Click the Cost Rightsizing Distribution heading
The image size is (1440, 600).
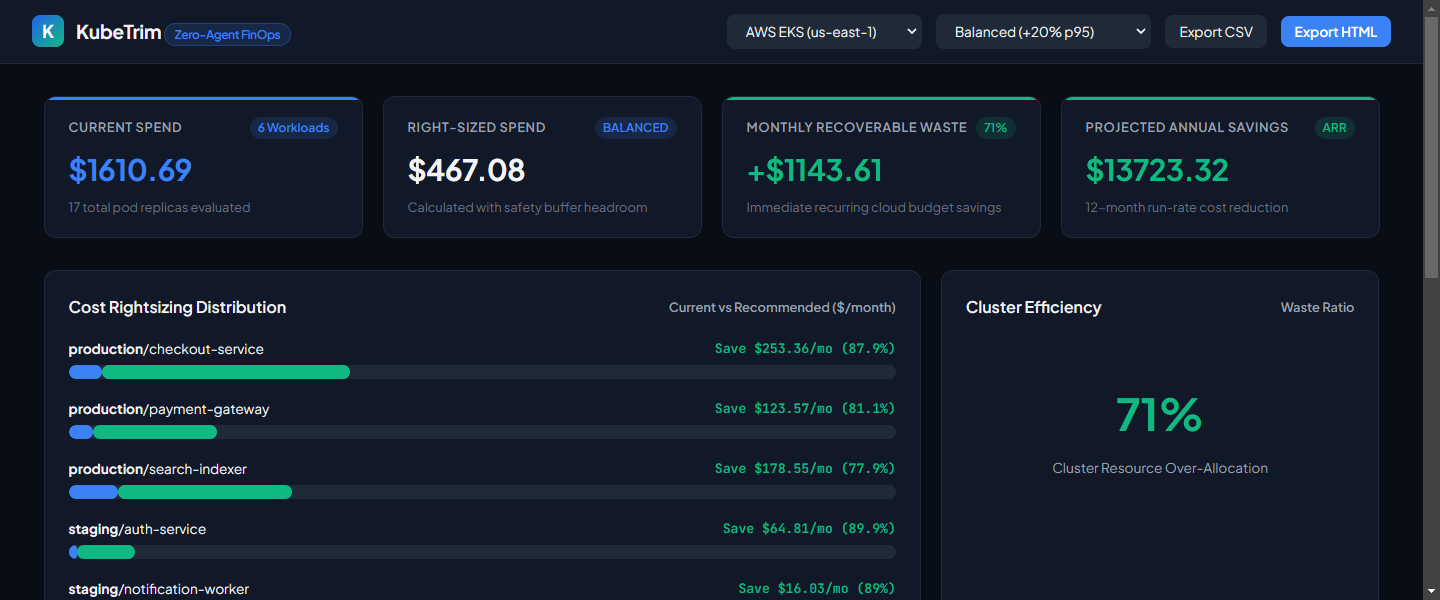pyautogui.click(x=177, y=307)
